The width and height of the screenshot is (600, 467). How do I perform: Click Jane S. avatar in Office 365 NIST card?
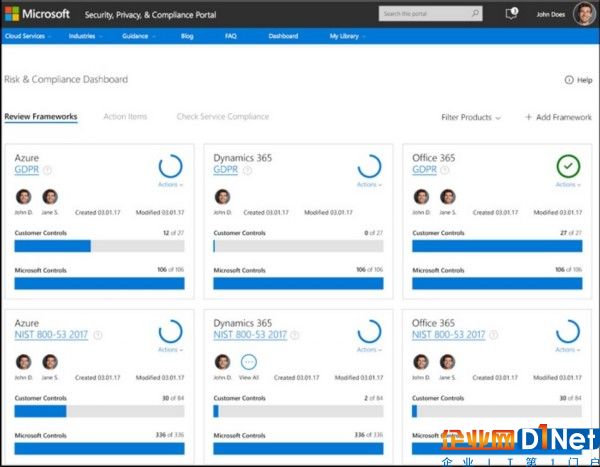point(447,362)
